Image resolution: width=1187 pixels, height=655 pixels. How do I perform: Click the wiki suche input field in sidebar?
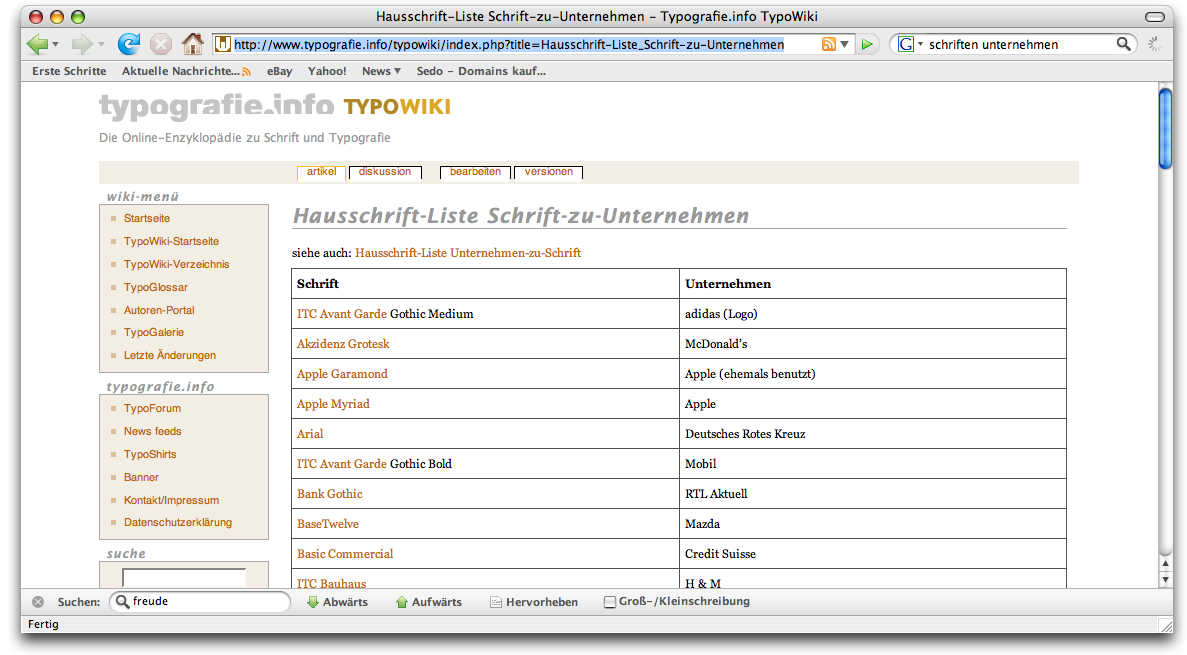[x=184, y=578]
